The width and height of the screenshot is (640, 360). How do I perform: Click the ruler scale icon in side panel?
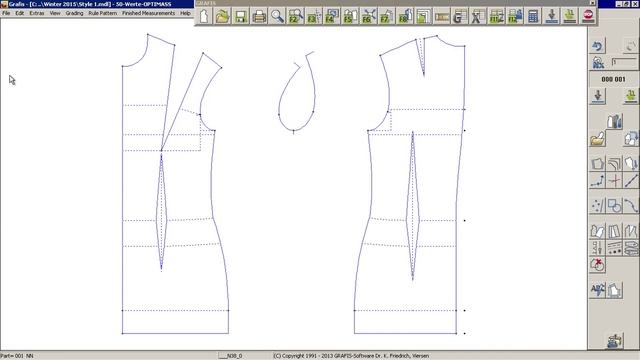click(598, 248)
